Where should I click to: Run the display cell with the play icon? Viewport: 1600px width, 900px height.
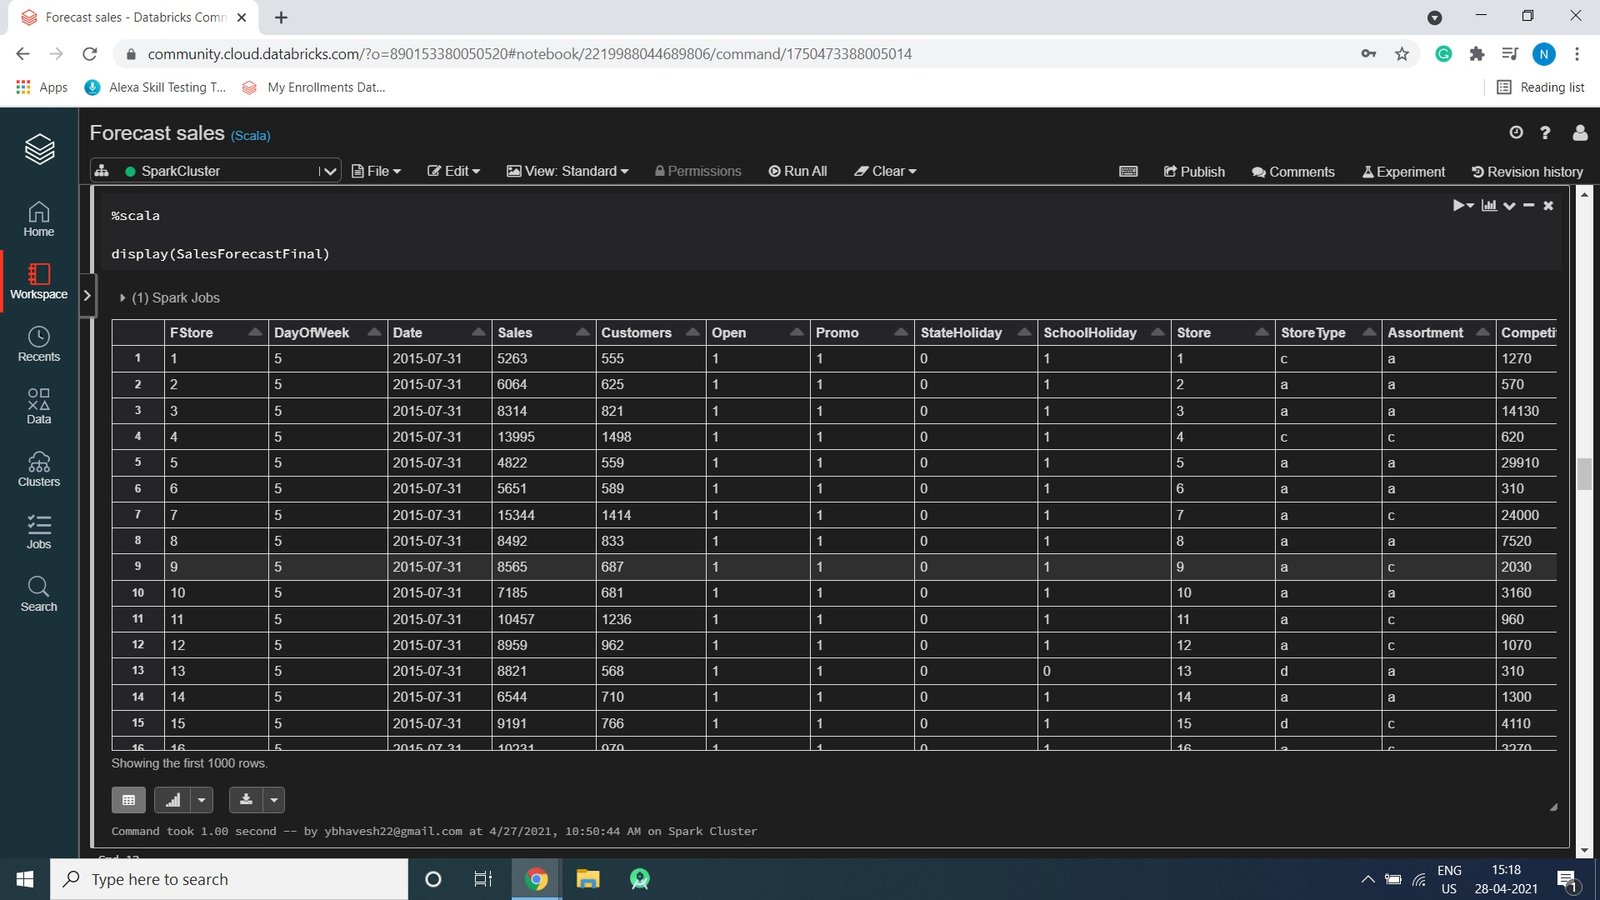1458,205
